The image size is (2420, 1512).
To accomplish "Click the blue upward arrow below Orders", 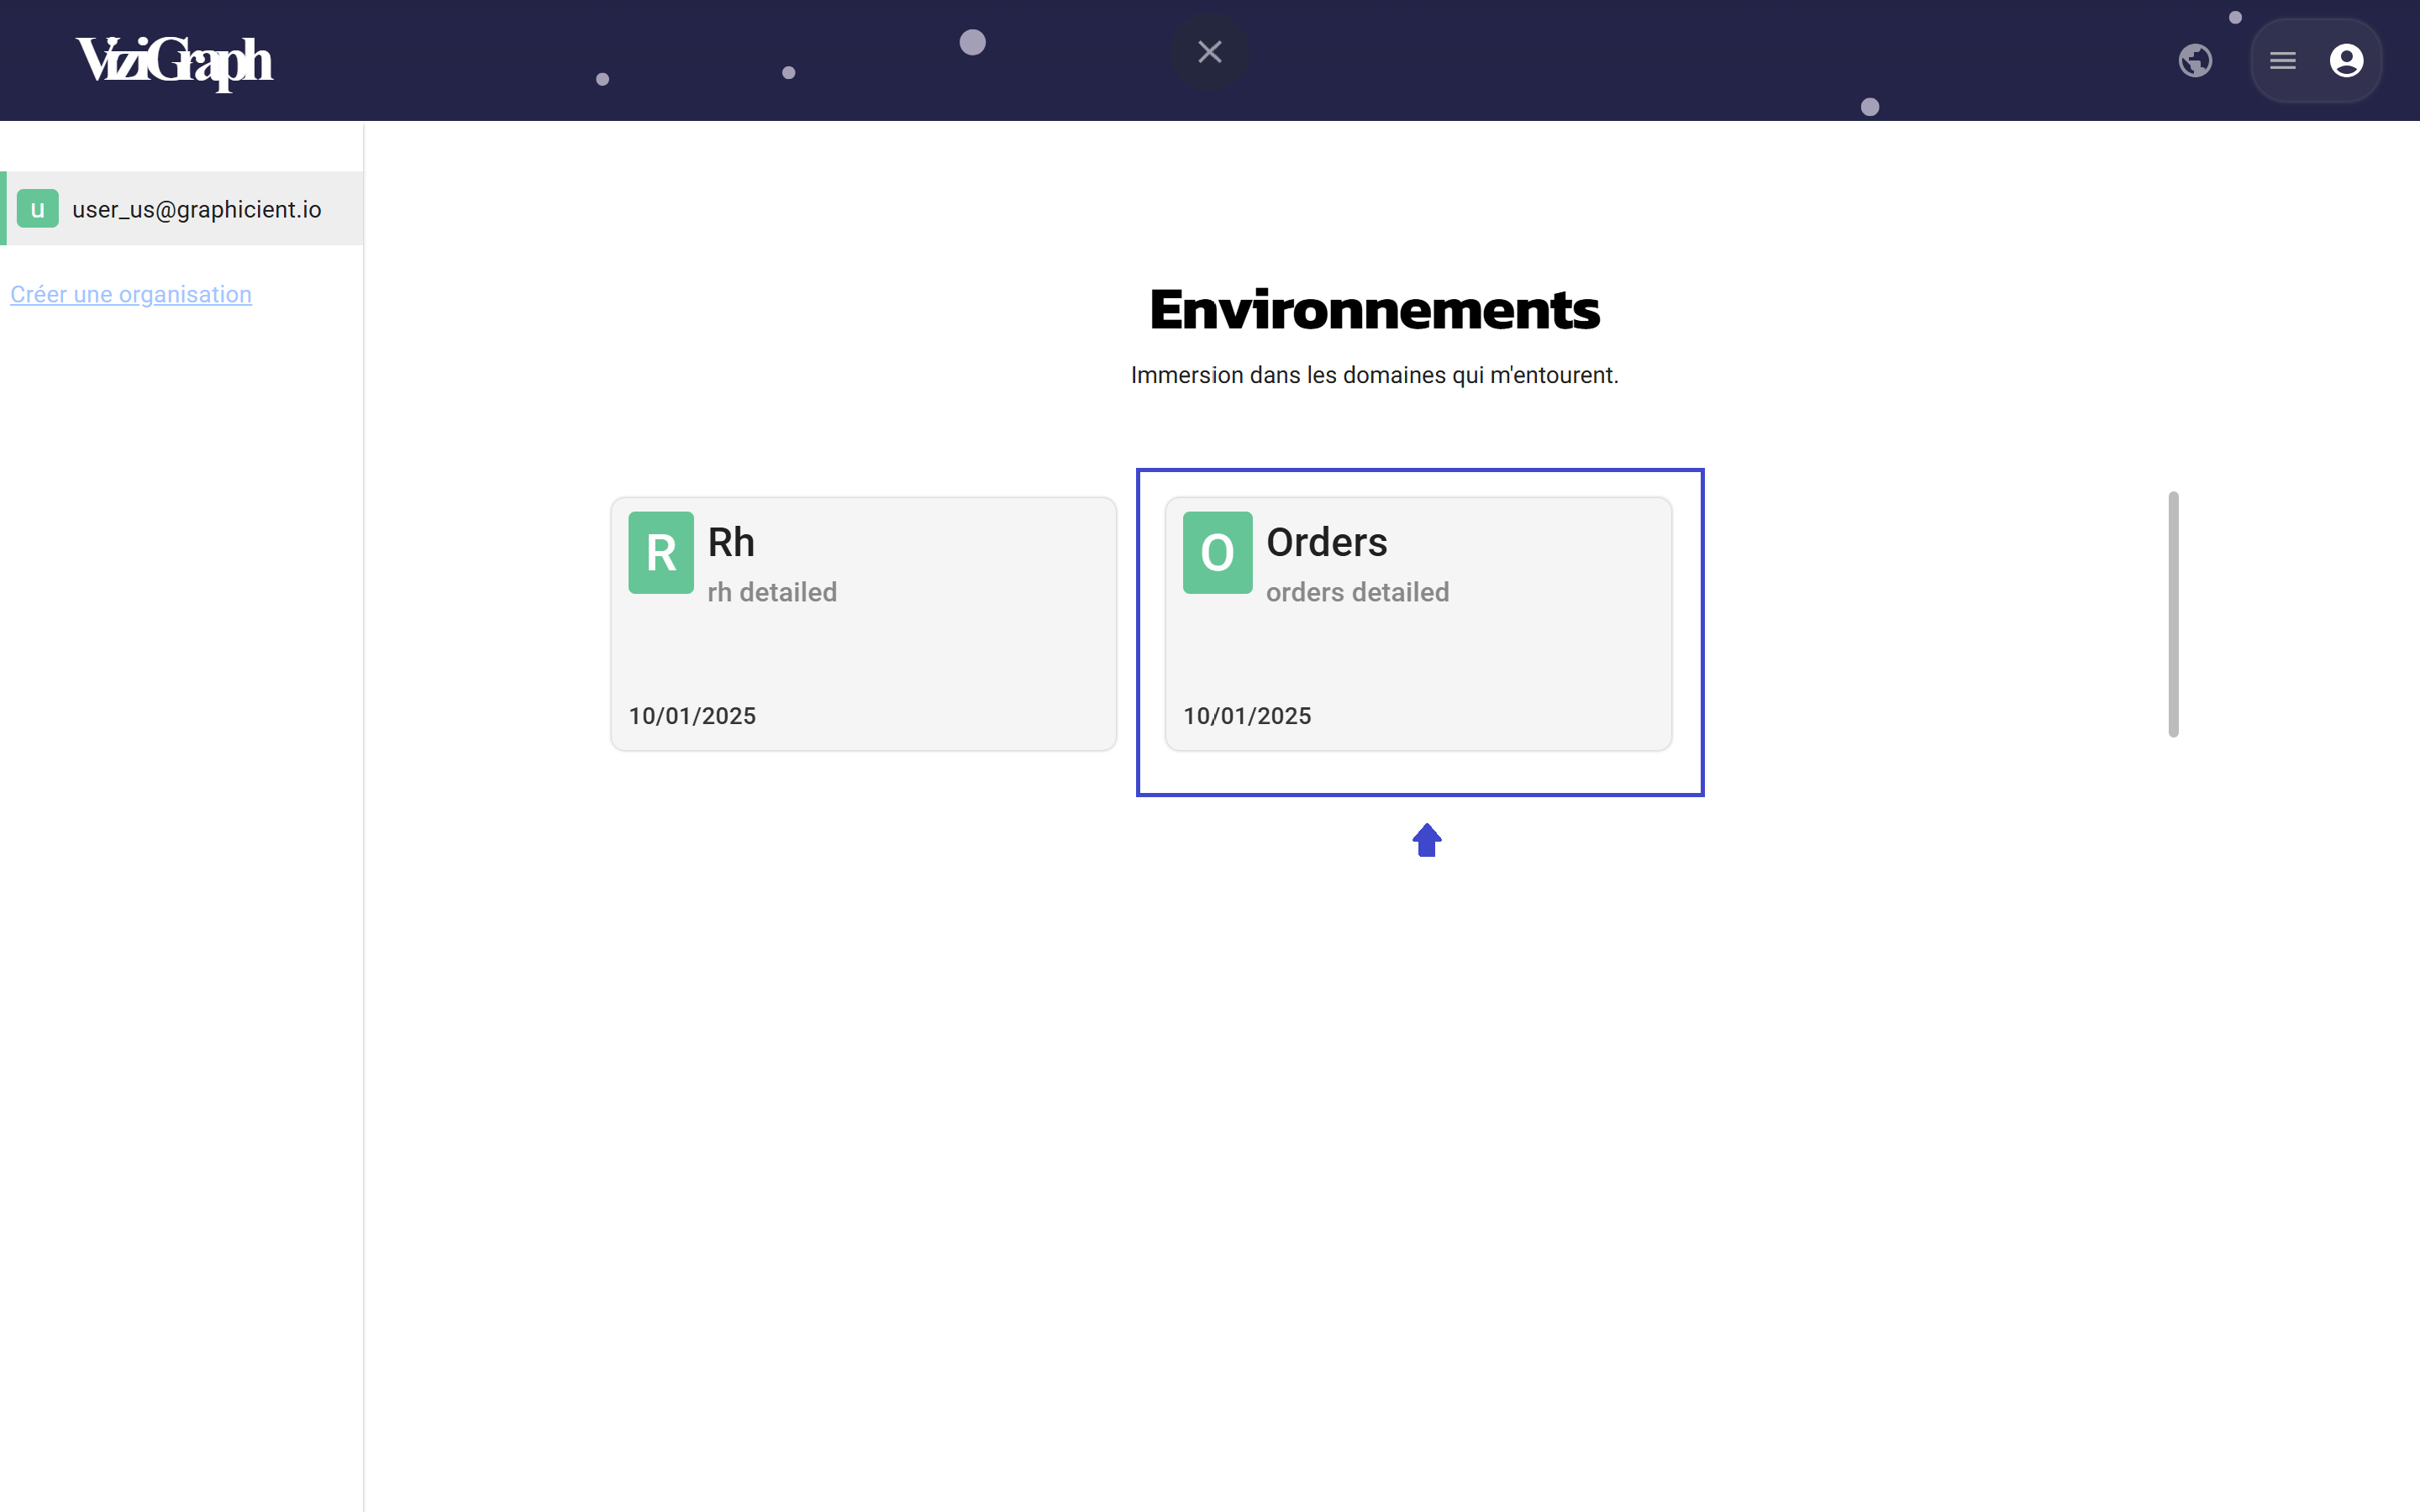I will [1426, 840].
